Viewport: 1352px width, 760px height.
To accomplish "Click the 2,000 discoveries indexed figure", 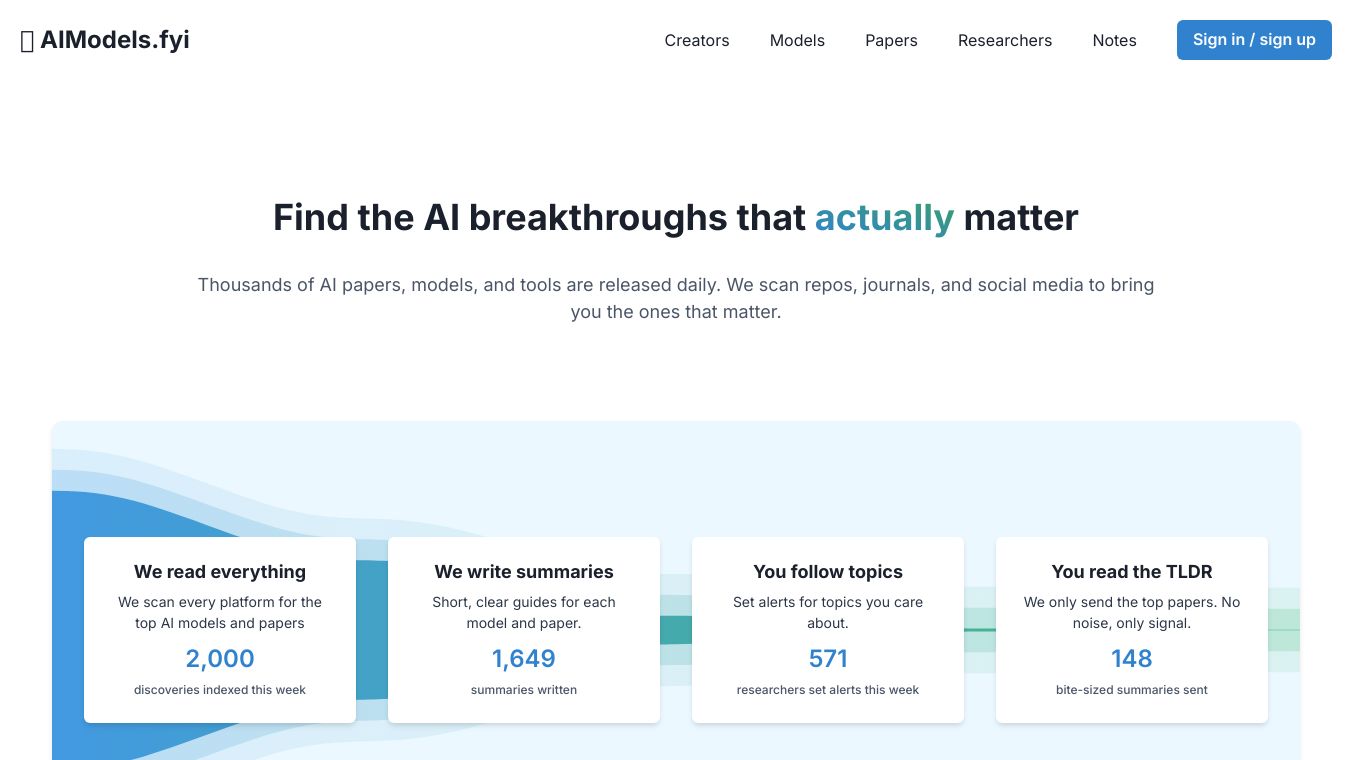I will pos(220,659).
